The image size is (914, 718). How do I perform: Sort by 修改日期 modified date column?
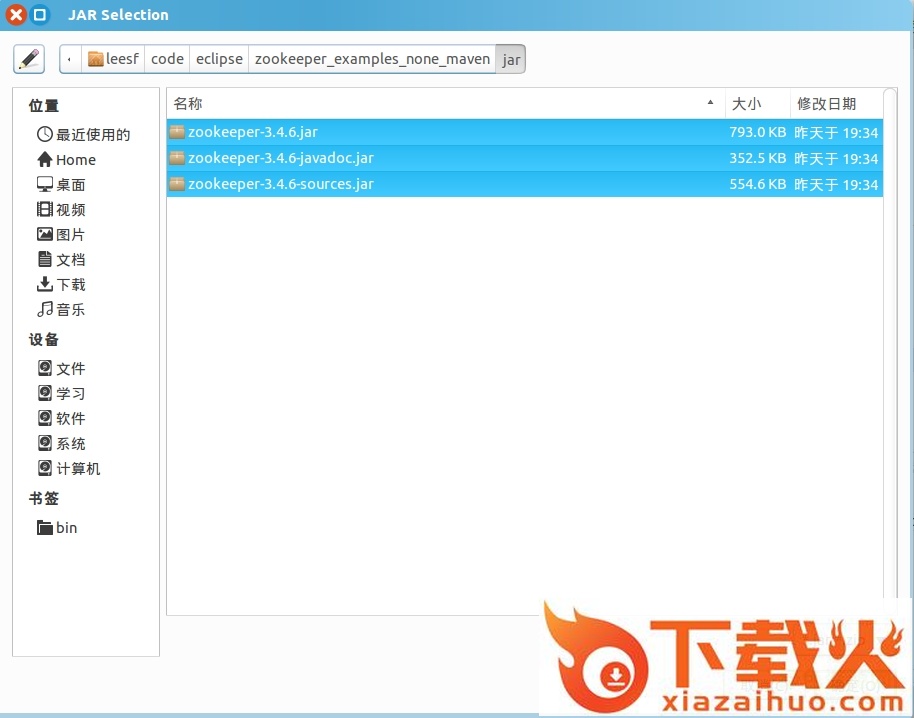point(826,104)
